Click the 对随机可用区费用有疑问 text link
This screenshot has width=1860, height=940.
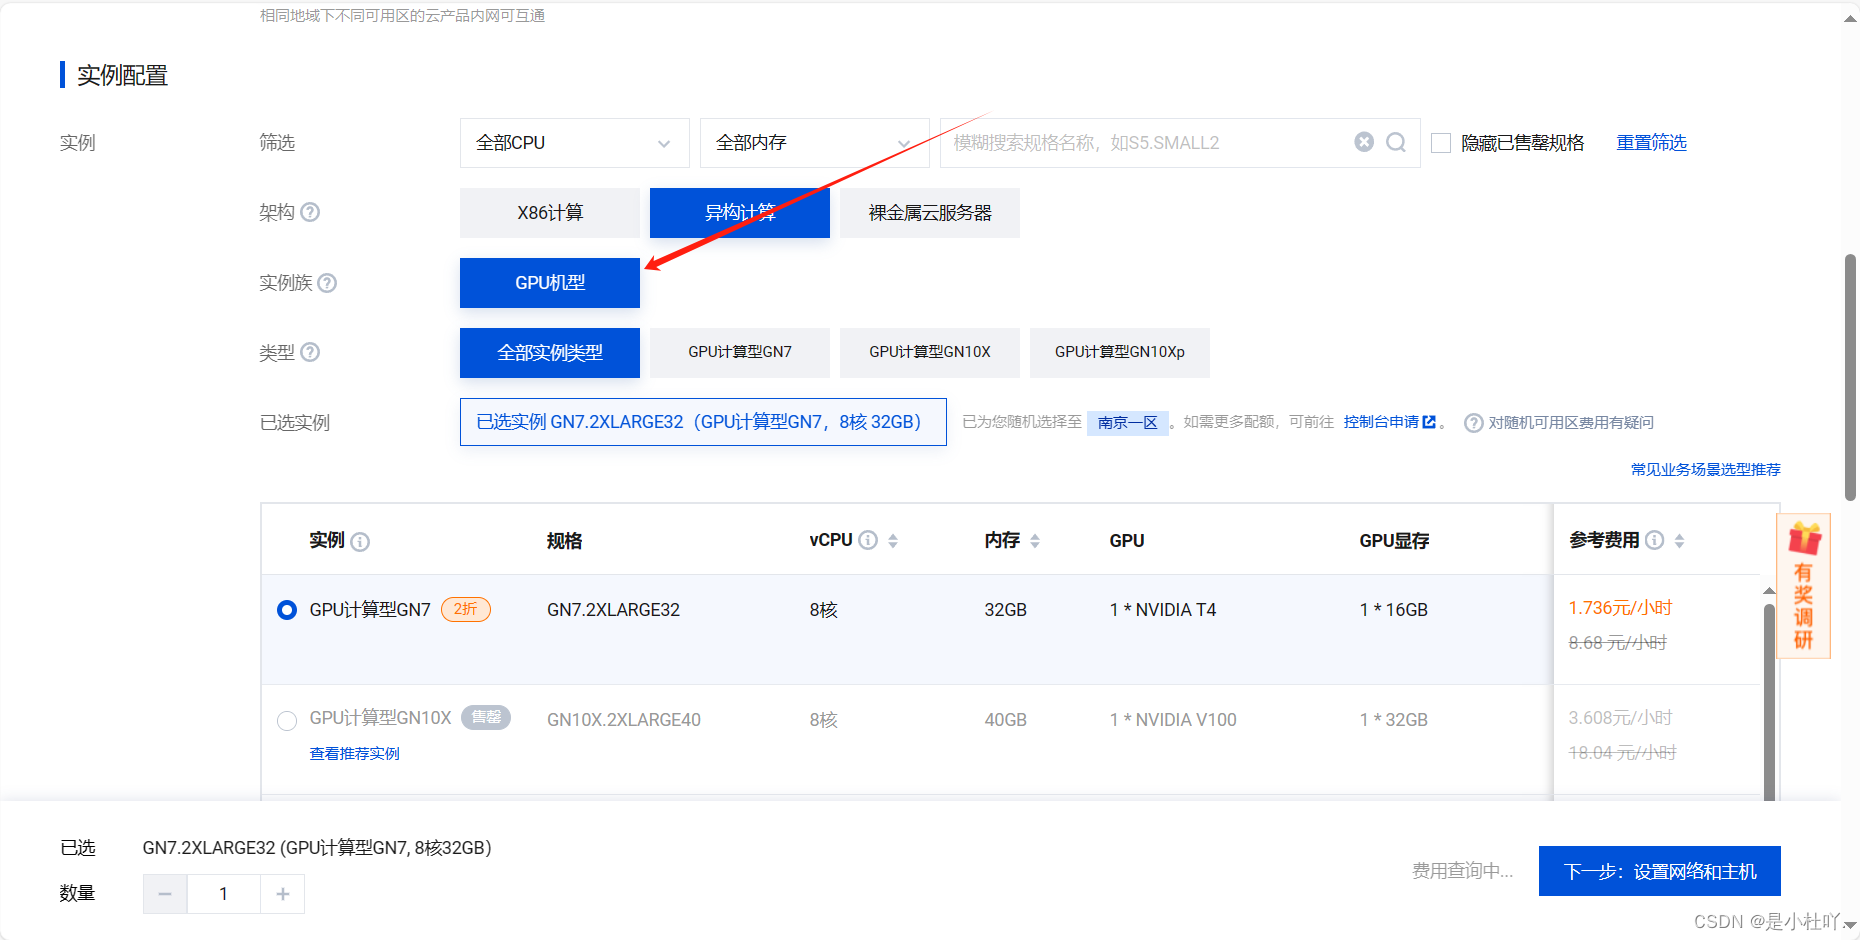click(x=1571, y=423)
